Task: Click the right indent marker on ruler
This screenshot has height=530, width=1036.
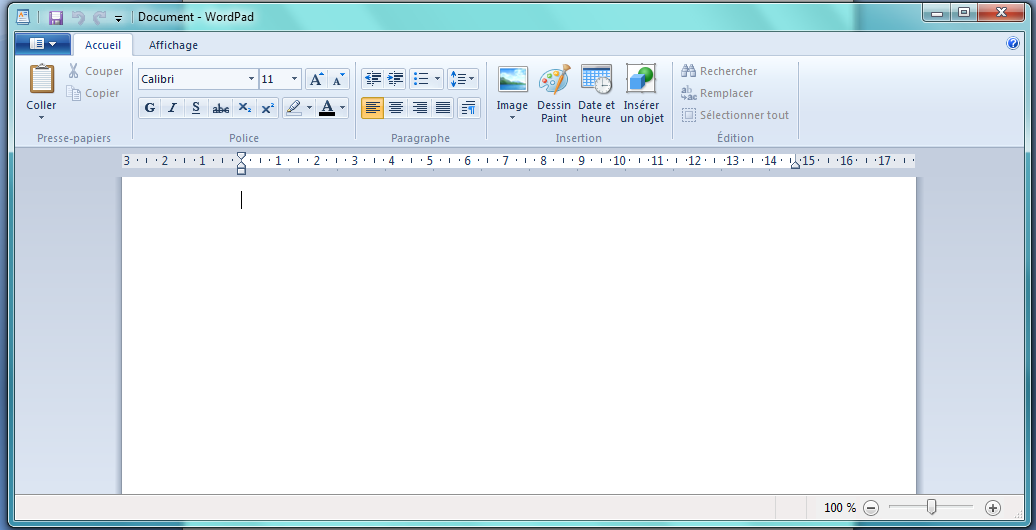Action: click(x=796, y=164)
